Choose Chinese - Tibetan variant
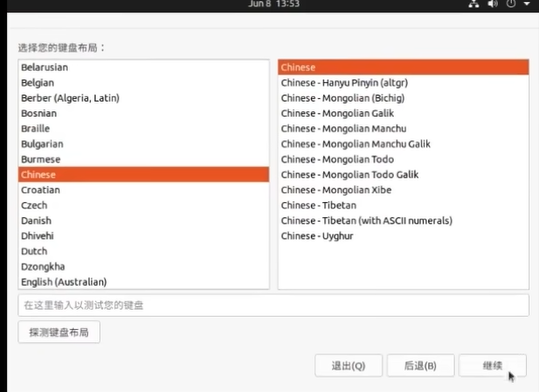The width and height of the screenshot is (539, 392). coord(403,205)
